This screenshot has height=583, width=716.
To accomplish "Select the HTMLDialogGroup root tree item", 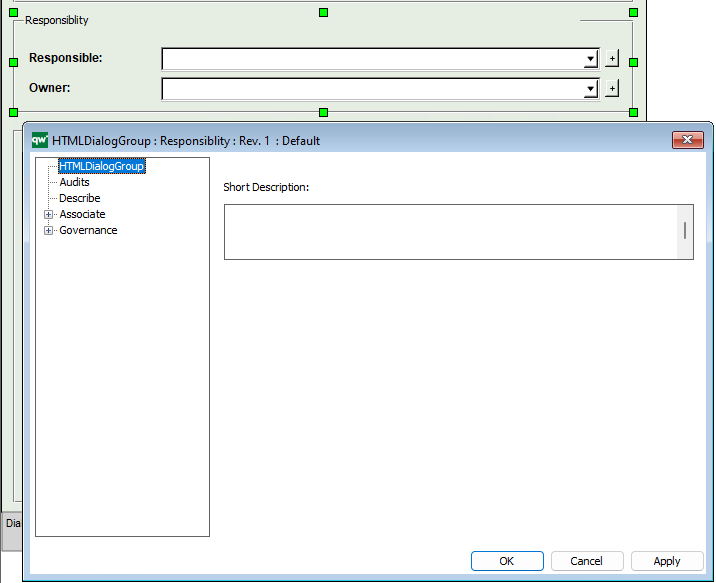I will (x=102, y=166).
